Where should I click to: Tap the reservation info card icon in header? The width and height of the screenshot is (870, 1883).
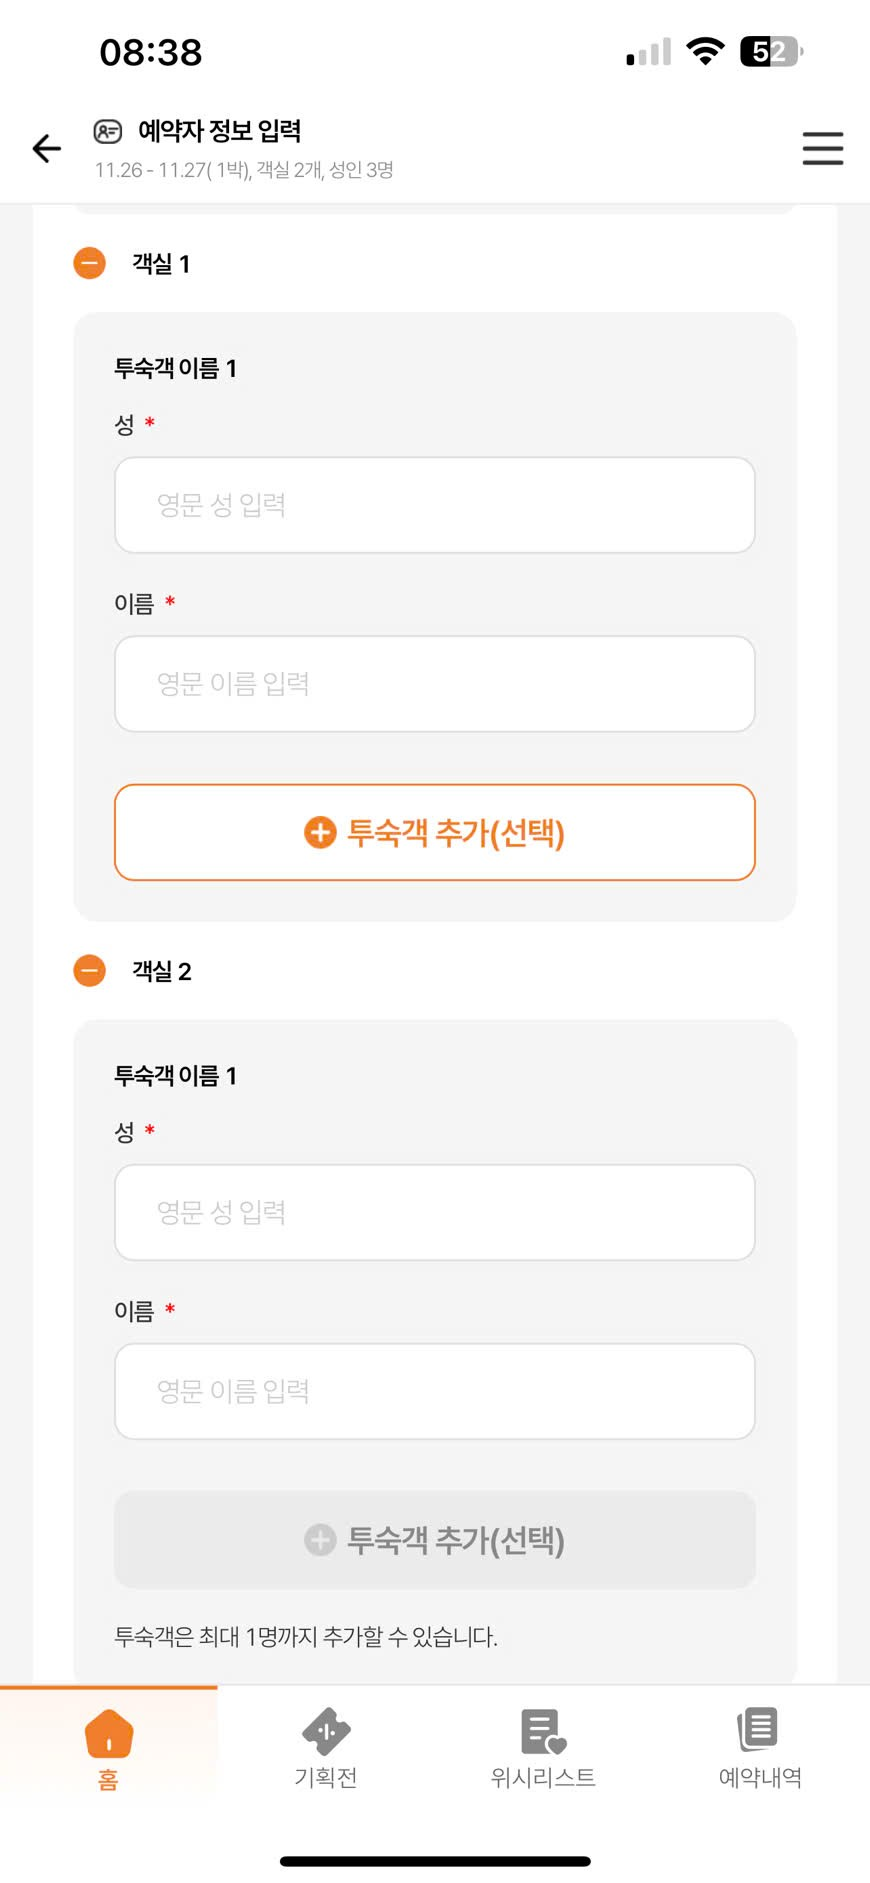(107, 131)
